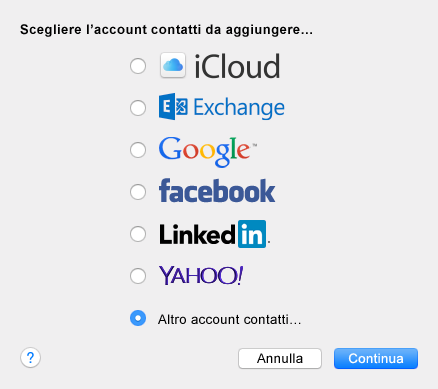The height and width of the screenshot is (389, 438).
Task: Click the Altro account contatti label
Action: 230,319
